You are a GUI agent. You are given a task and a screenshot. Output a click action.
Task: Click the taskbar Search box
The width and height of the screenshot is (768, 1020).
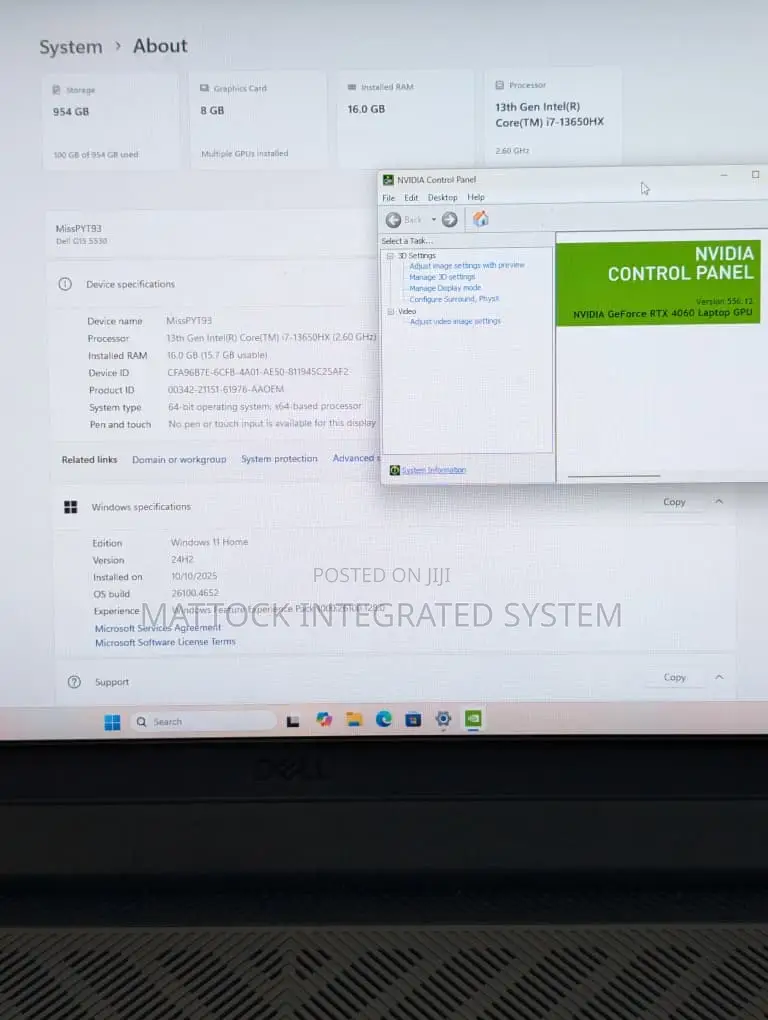[204, 721]
